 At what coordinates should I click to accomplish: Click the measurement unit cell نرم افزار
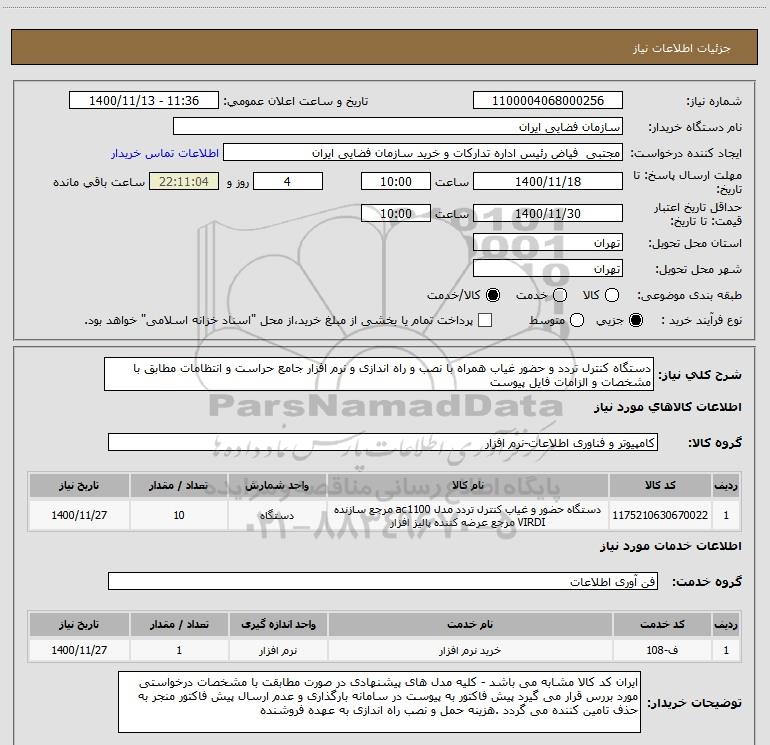(x=278, y=650)
